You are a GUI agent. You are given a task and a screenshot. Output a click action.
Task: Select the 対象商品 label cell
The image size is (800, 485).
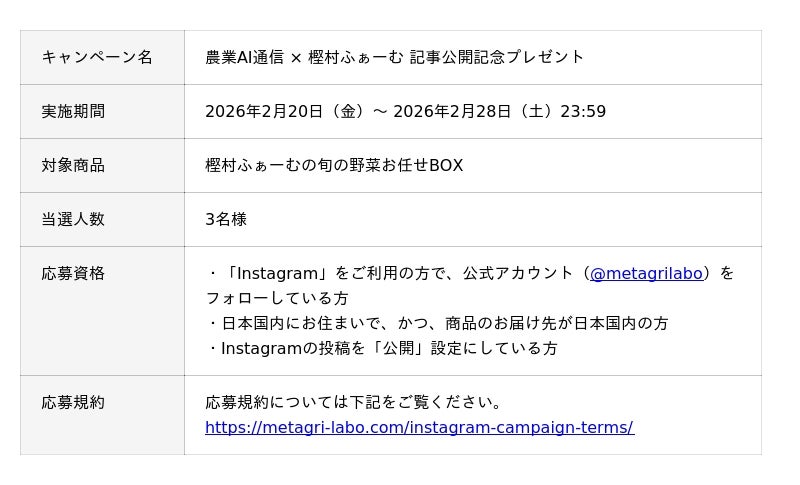point(73,165)
